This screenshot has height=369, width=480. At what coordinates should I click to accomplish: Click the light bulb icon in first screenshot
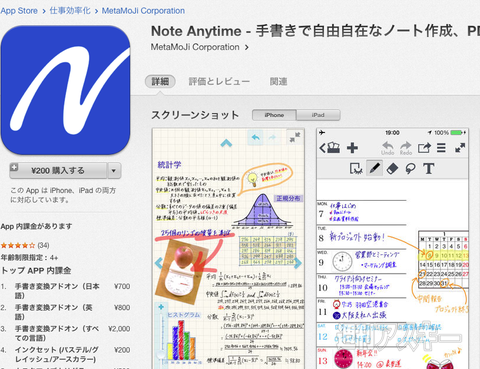(252, 178)
